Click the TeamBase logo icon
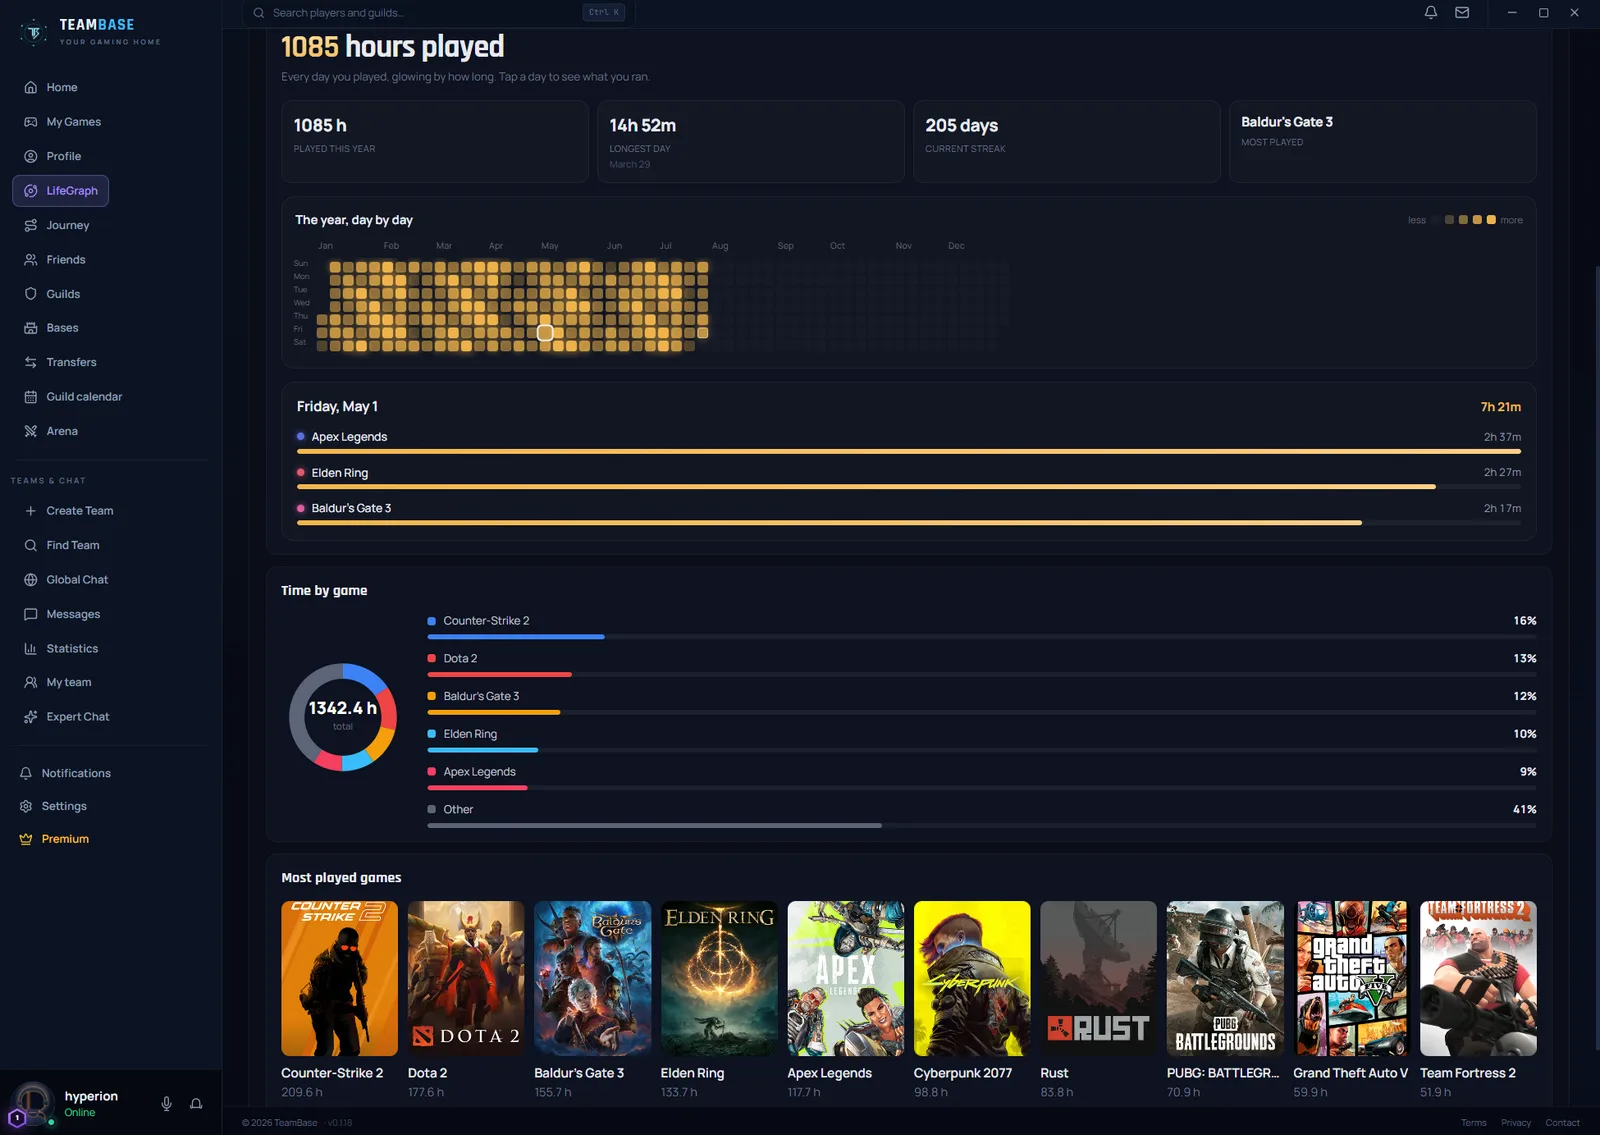1600x1135 pixels. click(x=33, y=32)
